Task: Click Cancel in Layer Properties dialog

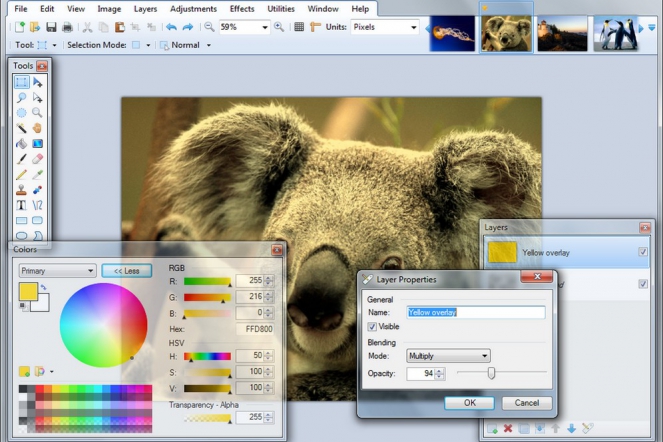Action: [527, 403]
